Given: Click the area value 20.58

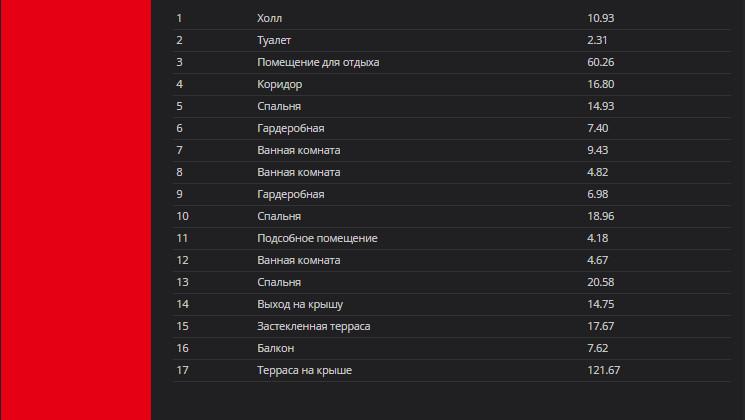Looking at the screenshot, I should pos(600,283).
